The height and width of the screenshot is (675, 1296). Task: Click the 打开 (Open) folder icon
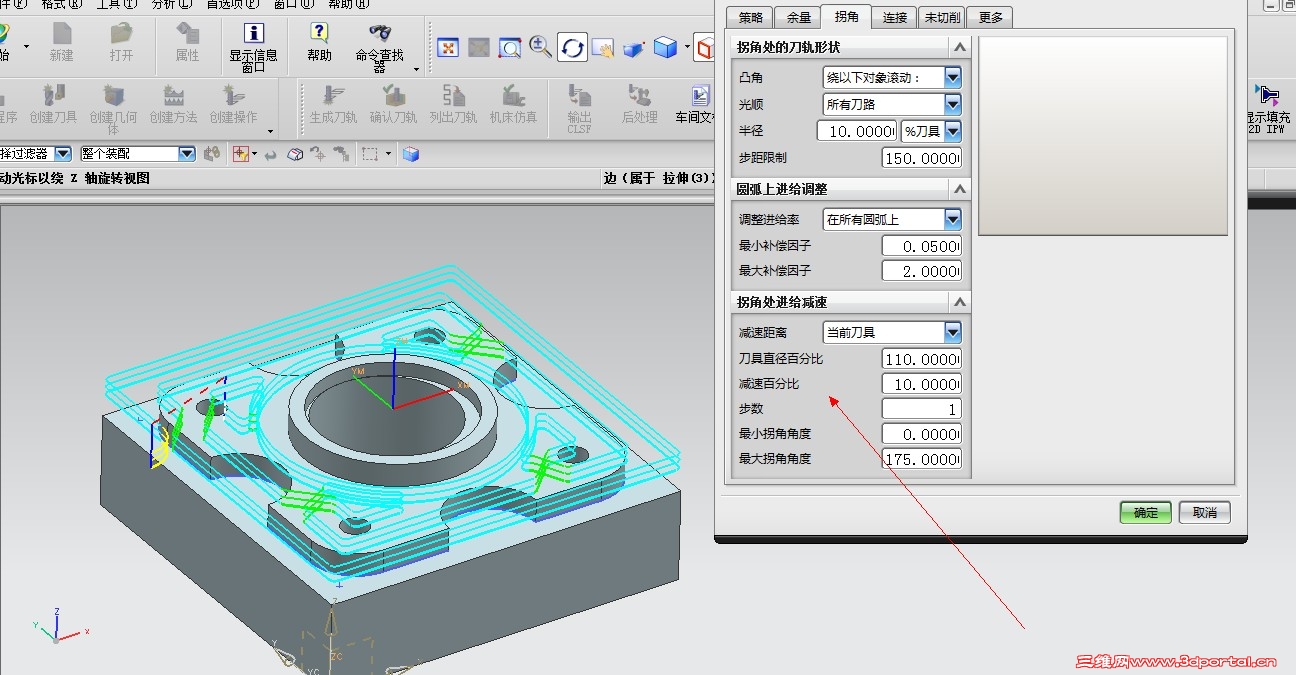click(x=122, y=42)
